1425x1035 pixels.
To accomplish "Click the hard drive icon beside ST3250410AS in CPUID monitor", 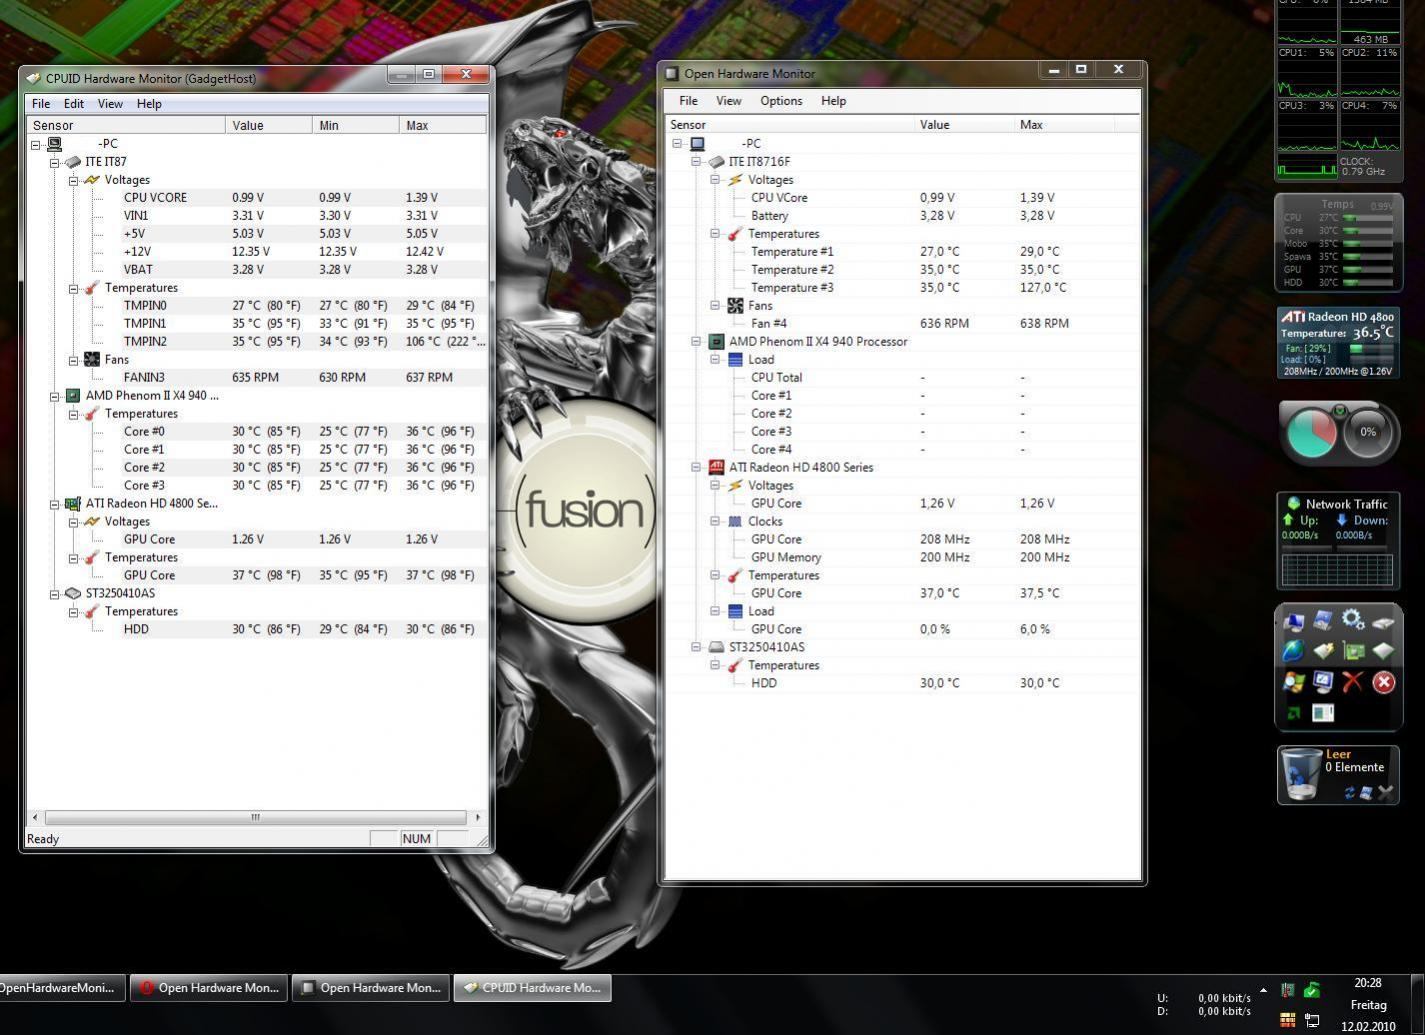I will coord(73,593).
